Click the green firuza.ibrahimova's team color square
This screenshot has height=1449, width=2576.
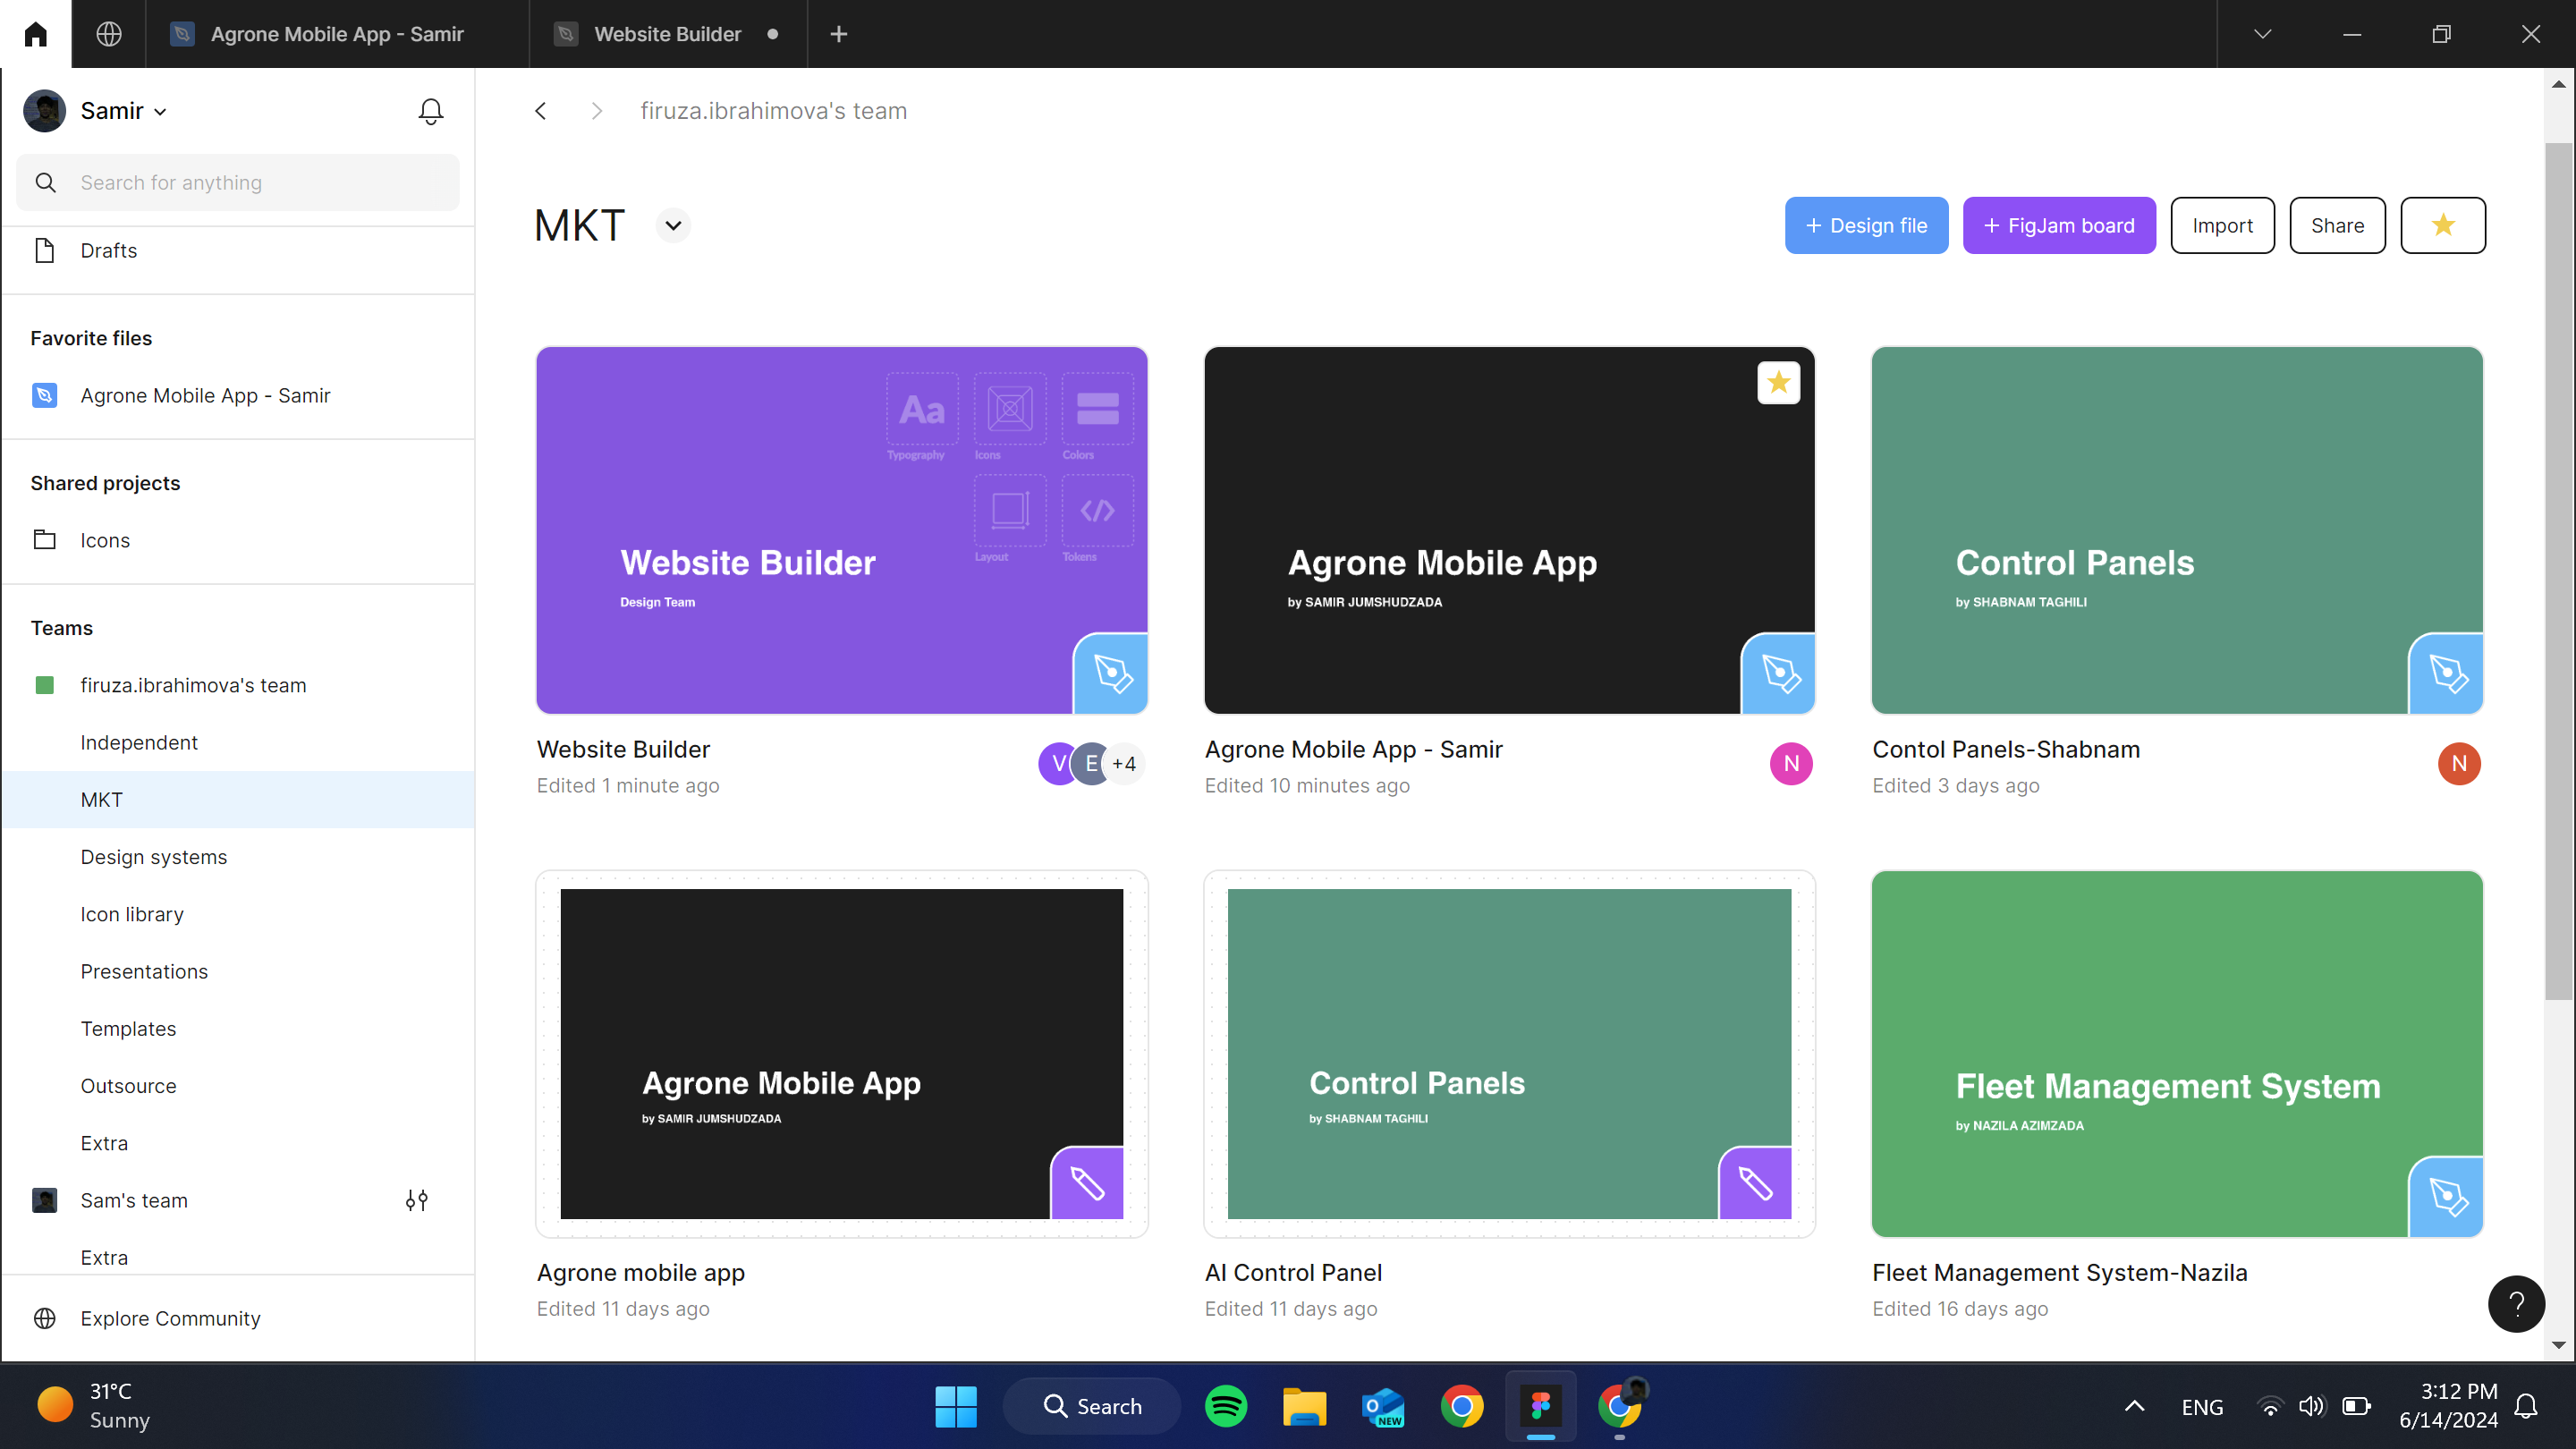click(45, 685)
